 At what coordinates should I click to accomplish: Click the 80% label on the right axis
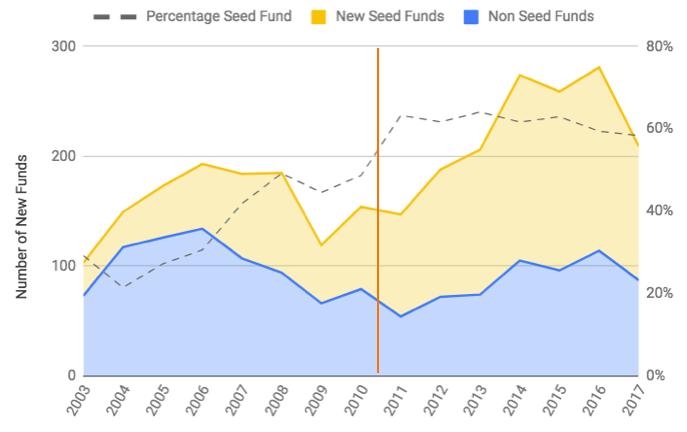coord(658,47)
